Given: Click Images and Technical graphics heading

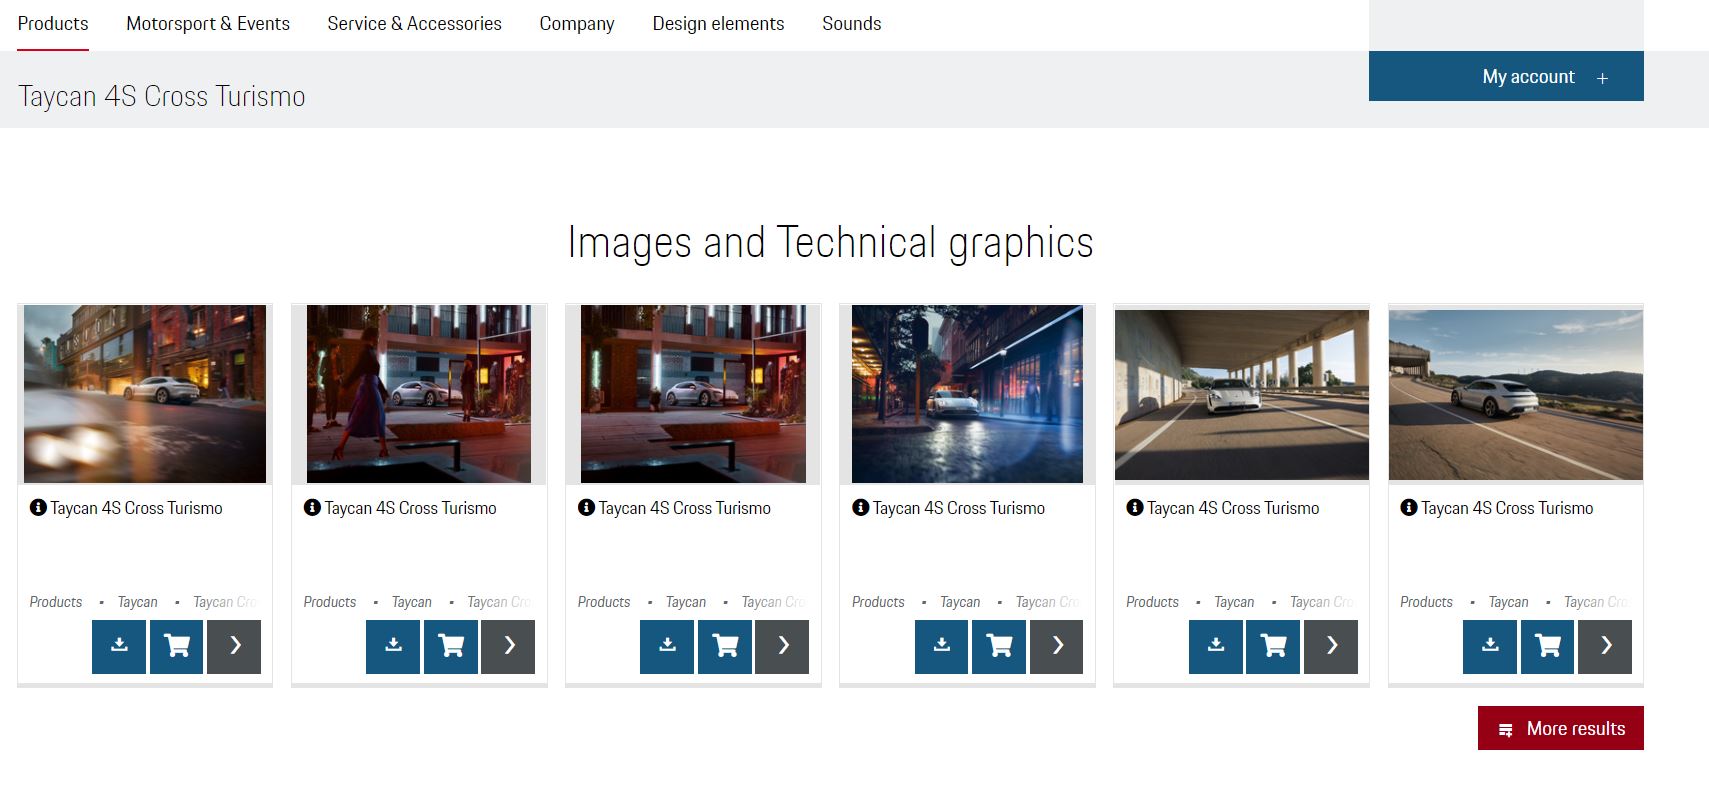Looking at the screenshot, I should (x=830, y=243).
